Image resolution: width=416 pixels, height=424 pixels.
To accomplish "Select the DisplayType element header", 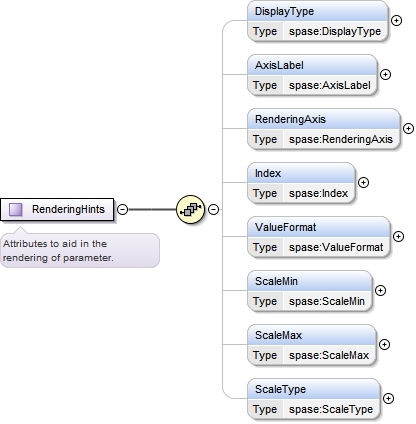I will 318,11.
